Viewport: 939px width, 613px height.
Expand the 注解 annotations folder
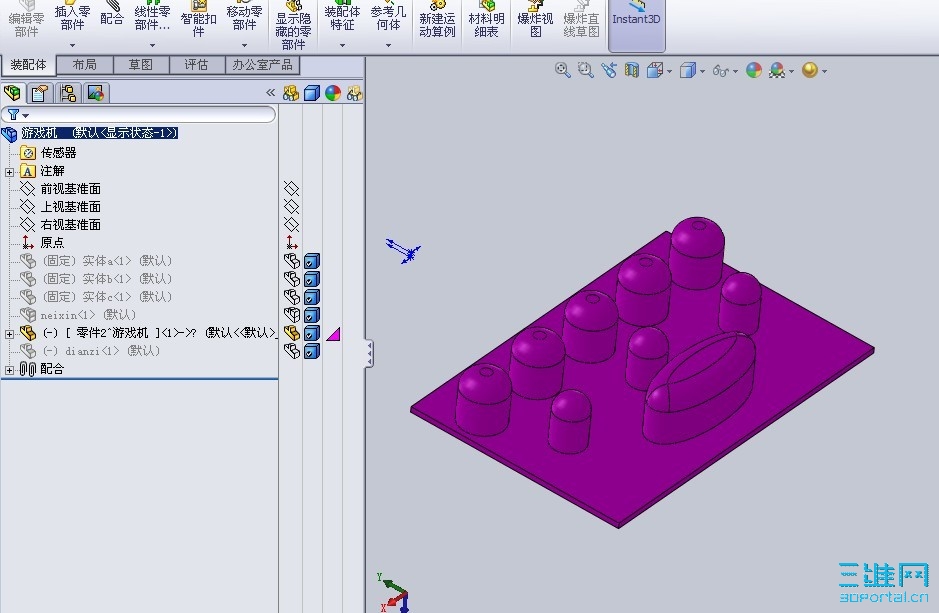coord(9,172)
